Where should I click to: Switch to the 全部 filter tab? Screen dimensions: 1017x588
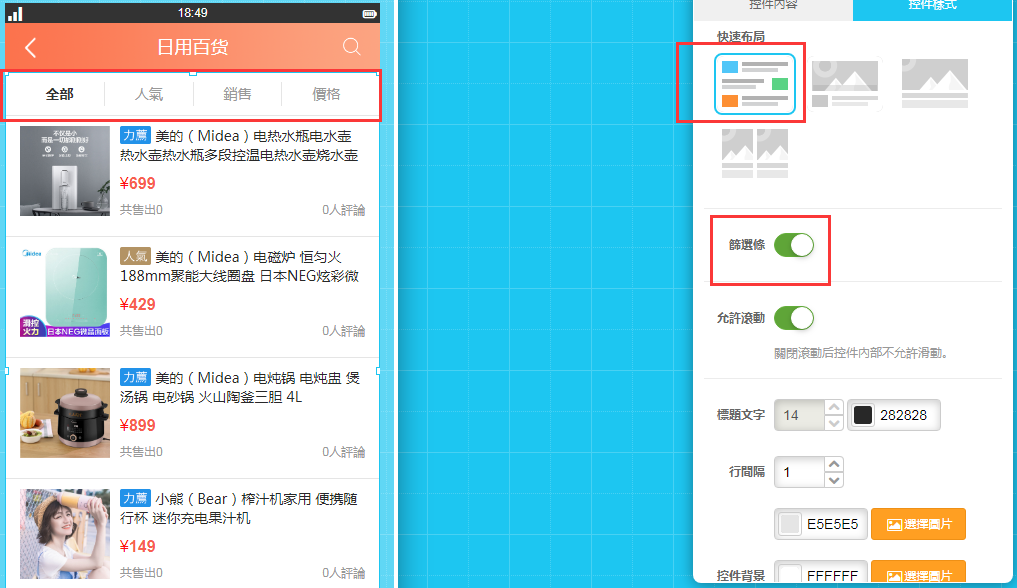60,95
